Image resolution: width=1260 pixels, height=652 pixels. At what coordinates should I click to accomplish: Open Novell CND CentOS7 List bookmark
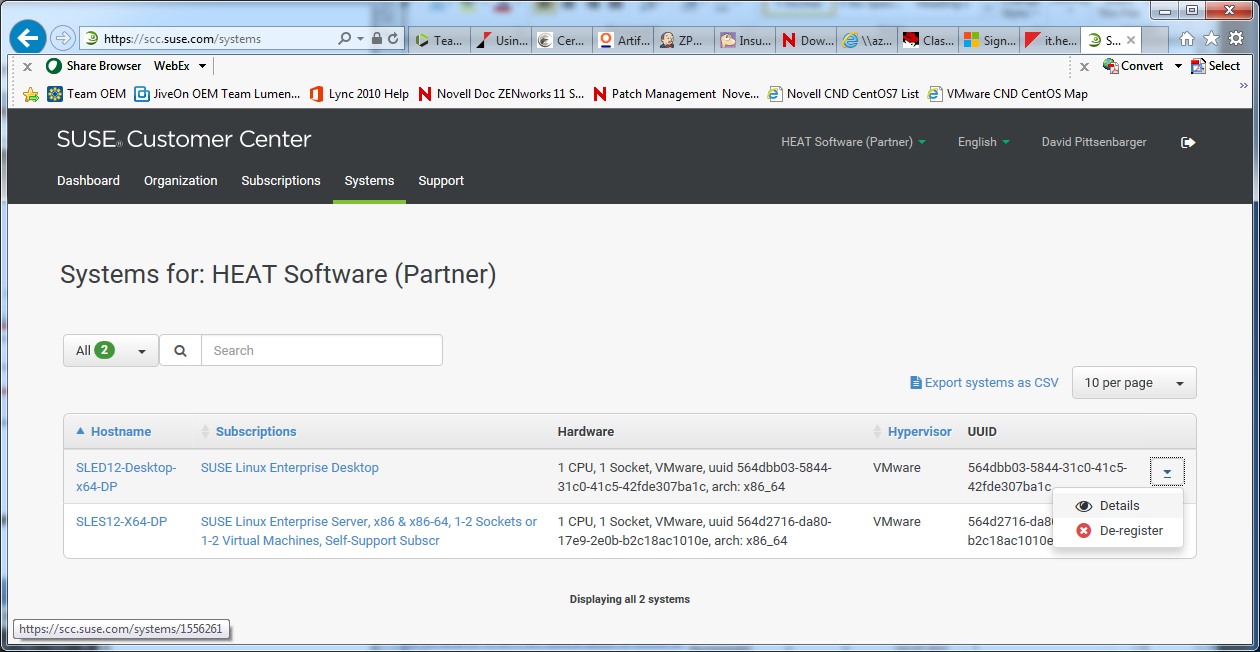(x=843, y=94)
